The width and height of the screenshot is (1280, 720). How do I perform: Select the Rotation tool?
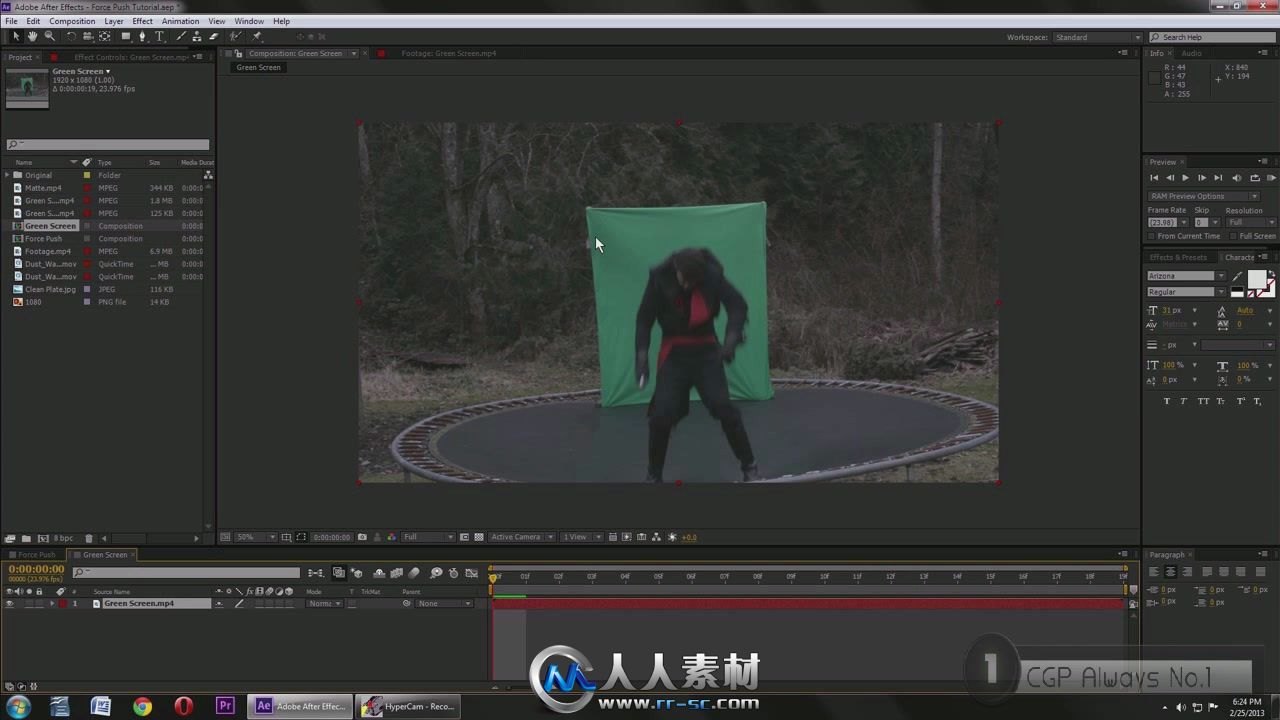[71, 36]
